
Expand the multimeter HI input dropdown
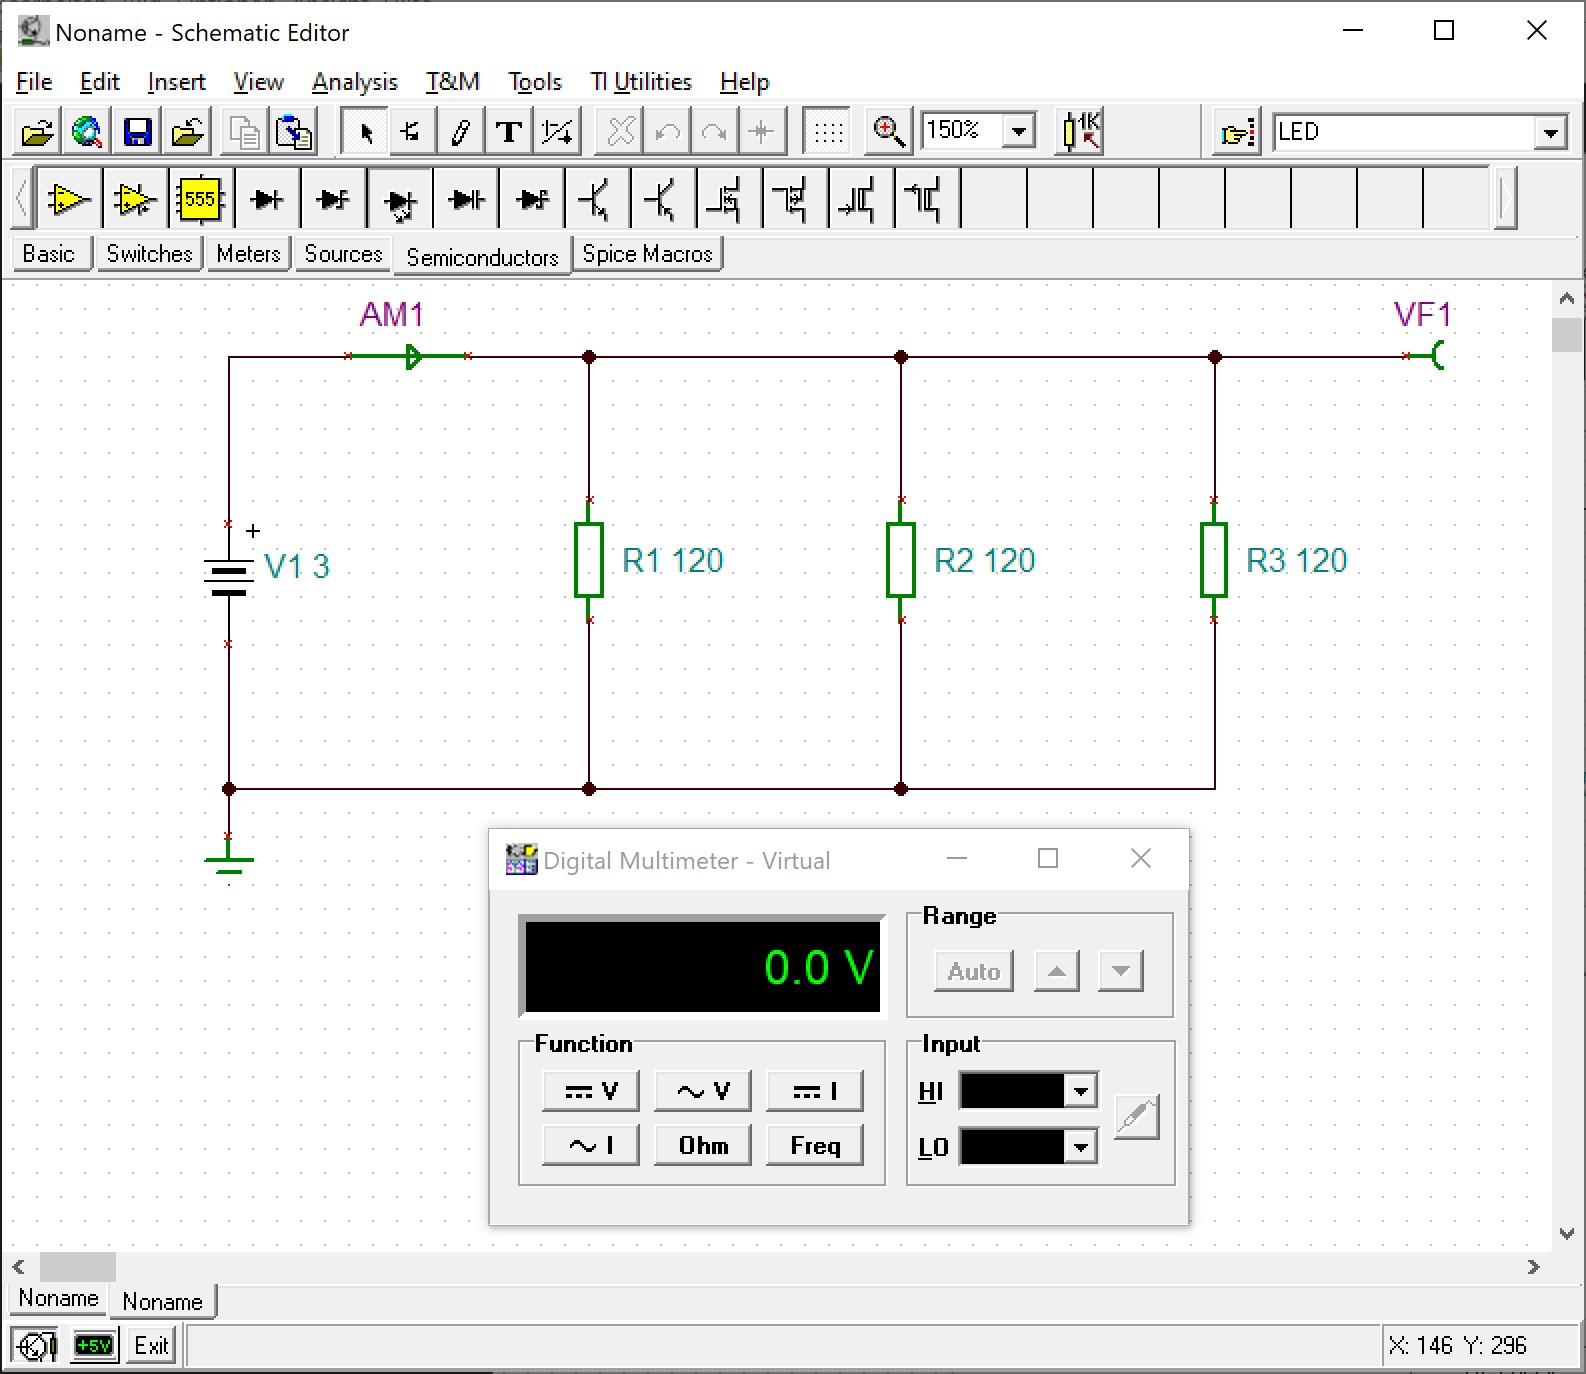(x=1080, y=1091)
